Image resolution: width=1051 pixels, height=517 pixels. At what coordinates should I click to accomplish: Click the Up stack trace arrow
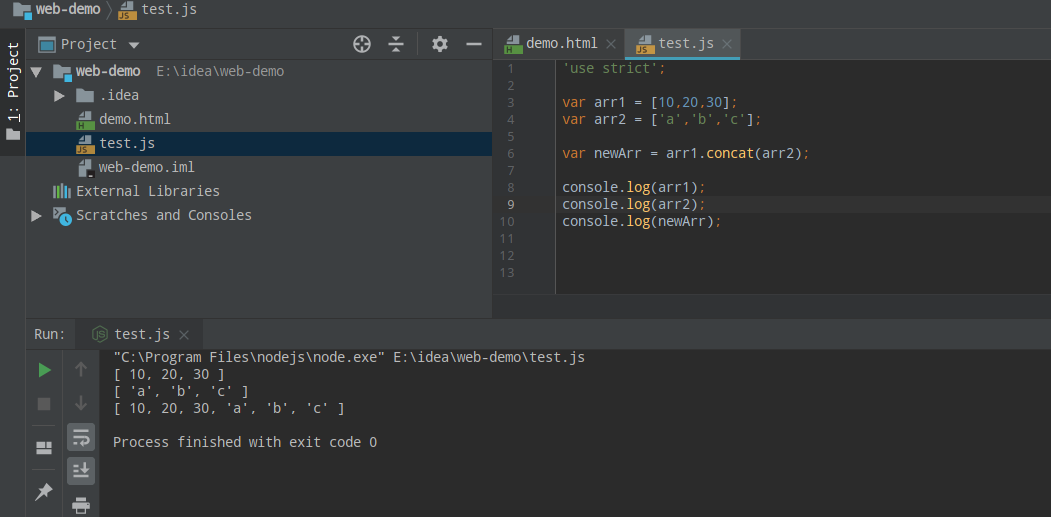click(81, 369)
